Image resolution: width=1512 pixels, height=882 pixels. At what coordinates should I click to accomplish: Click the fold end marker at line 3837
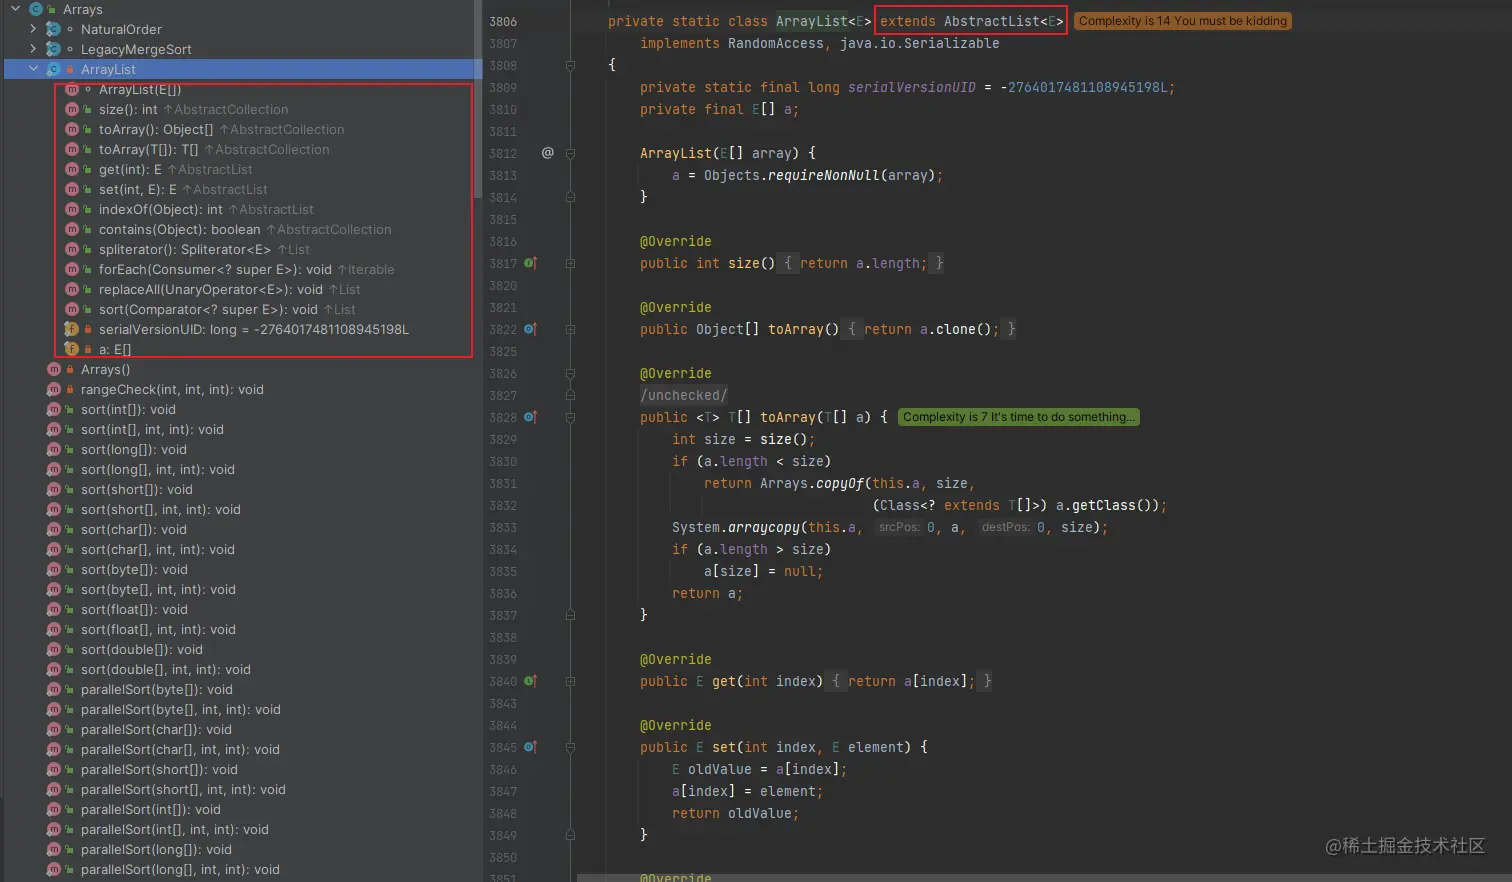(x=570, y=615)
